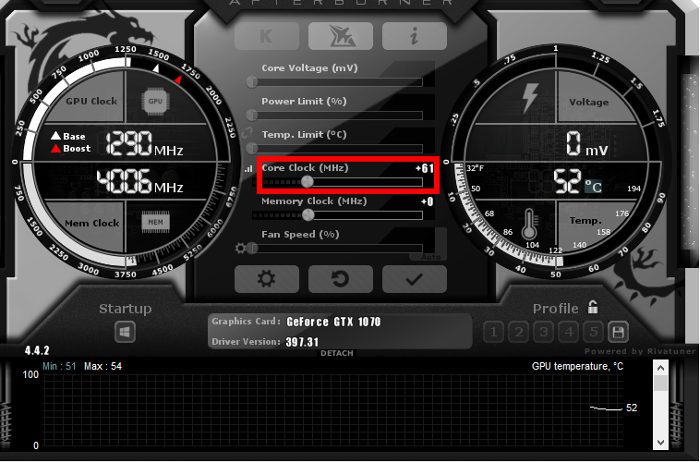This screenshot has width=700, height=463.
Task: Click the Core Clock slider handle
Action: (x=307, y=182)
